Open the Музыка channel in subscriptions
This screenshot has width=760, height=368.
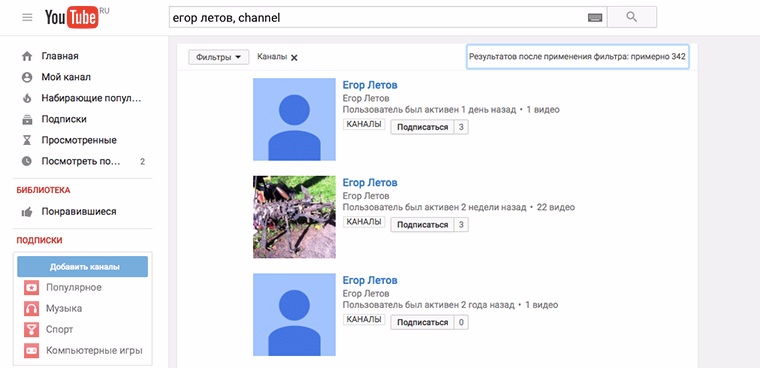[64, 308]
